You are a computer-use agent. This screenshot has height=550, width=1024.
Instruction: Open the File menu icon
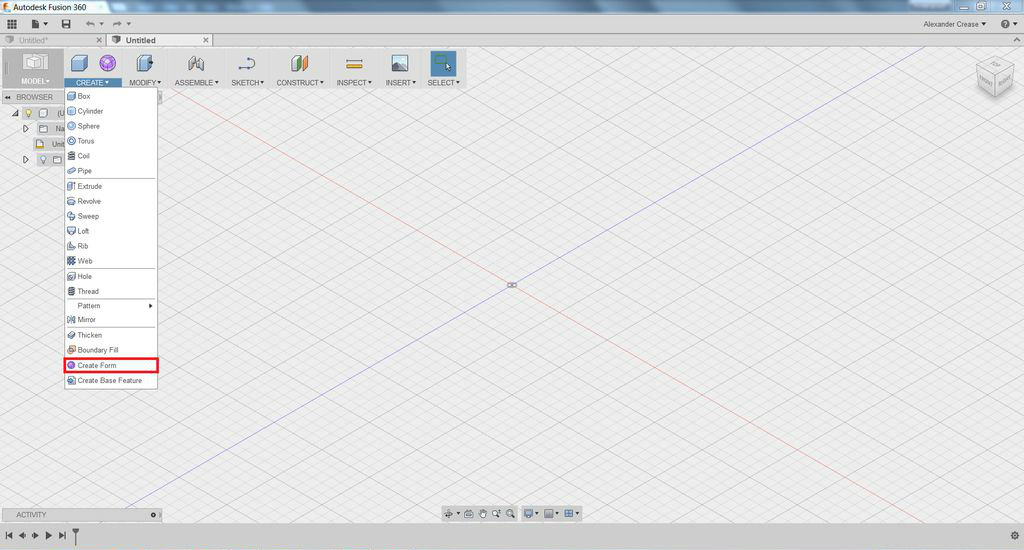[39, 24]
